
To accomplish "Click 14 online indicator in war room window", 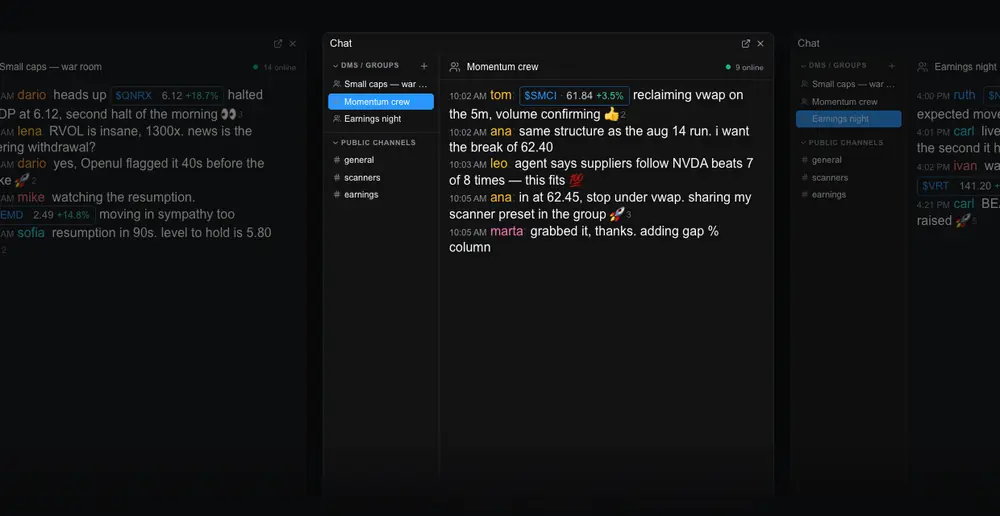I will click(274, 67).
